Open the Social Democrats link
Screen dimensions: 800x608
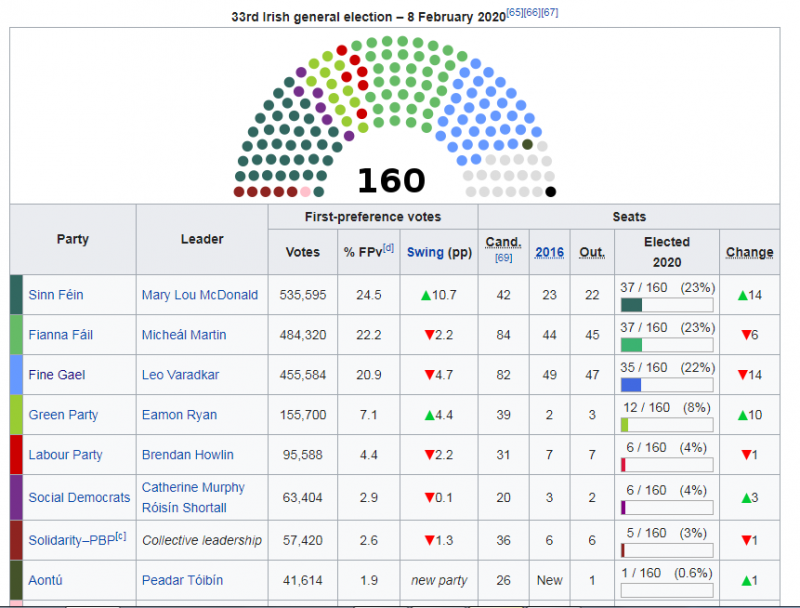(79, 497)
